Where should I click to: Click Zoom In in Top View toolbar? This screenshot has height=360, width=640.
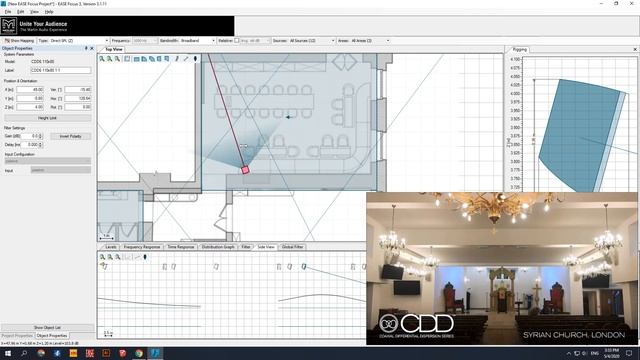(x=102, y=59)
